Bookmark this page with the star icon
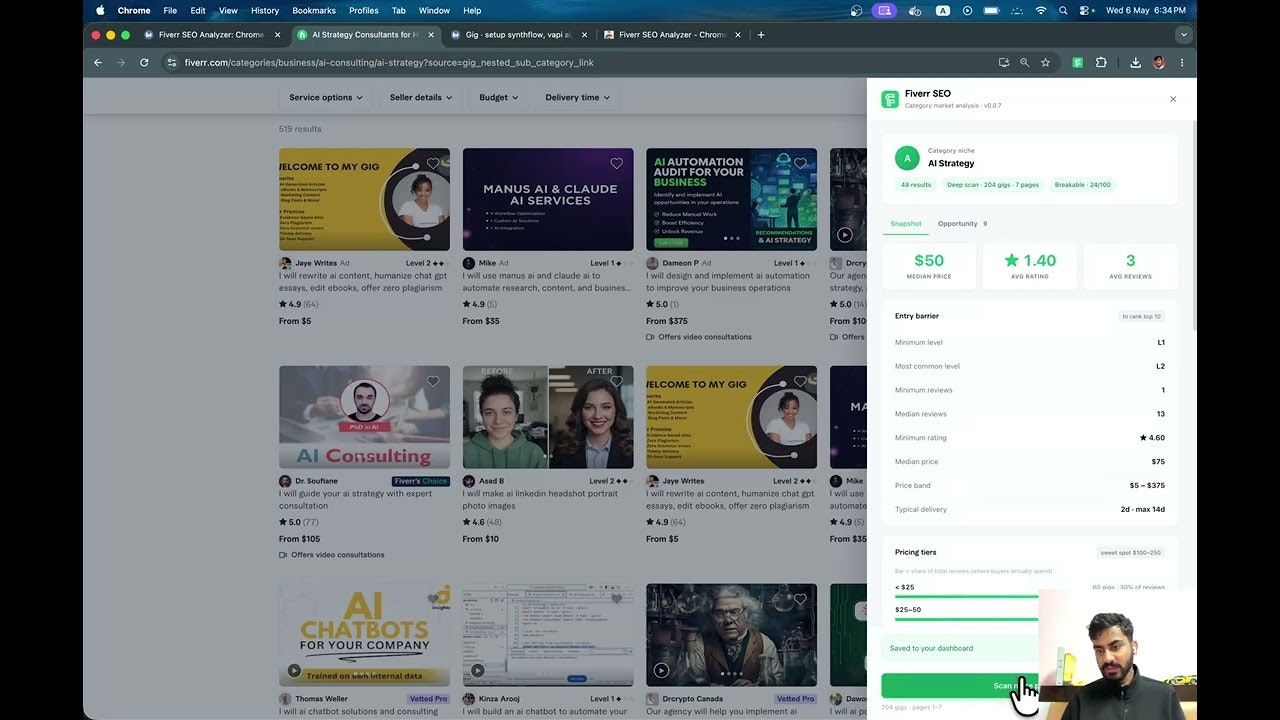1280x720 pixels. (x=1045, y=62)
